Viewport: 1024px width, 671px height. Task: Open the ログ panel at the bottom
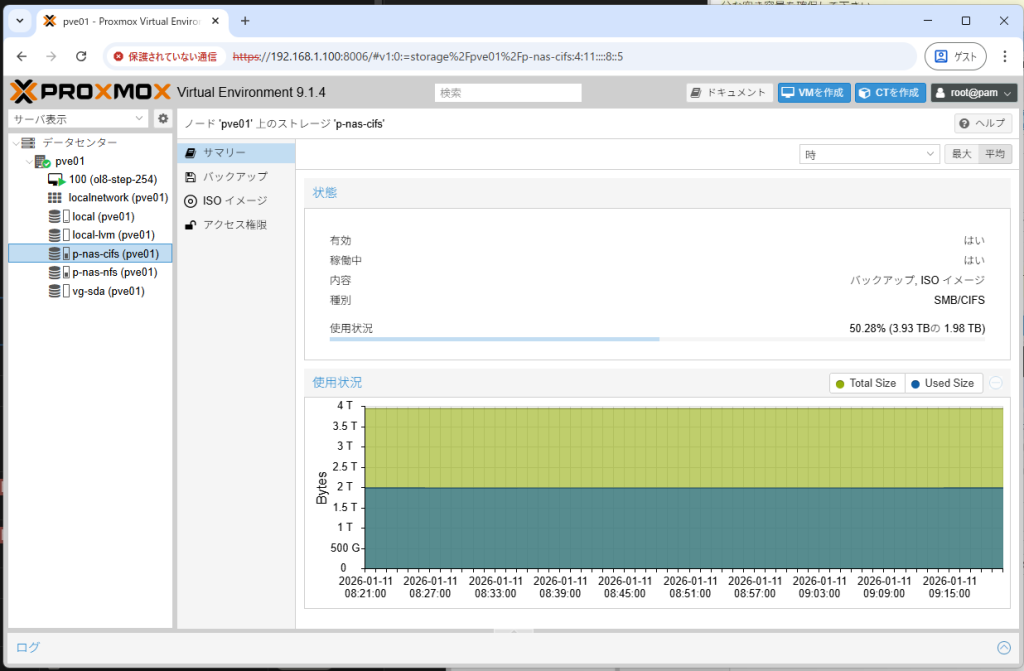[x=27, y=647]
